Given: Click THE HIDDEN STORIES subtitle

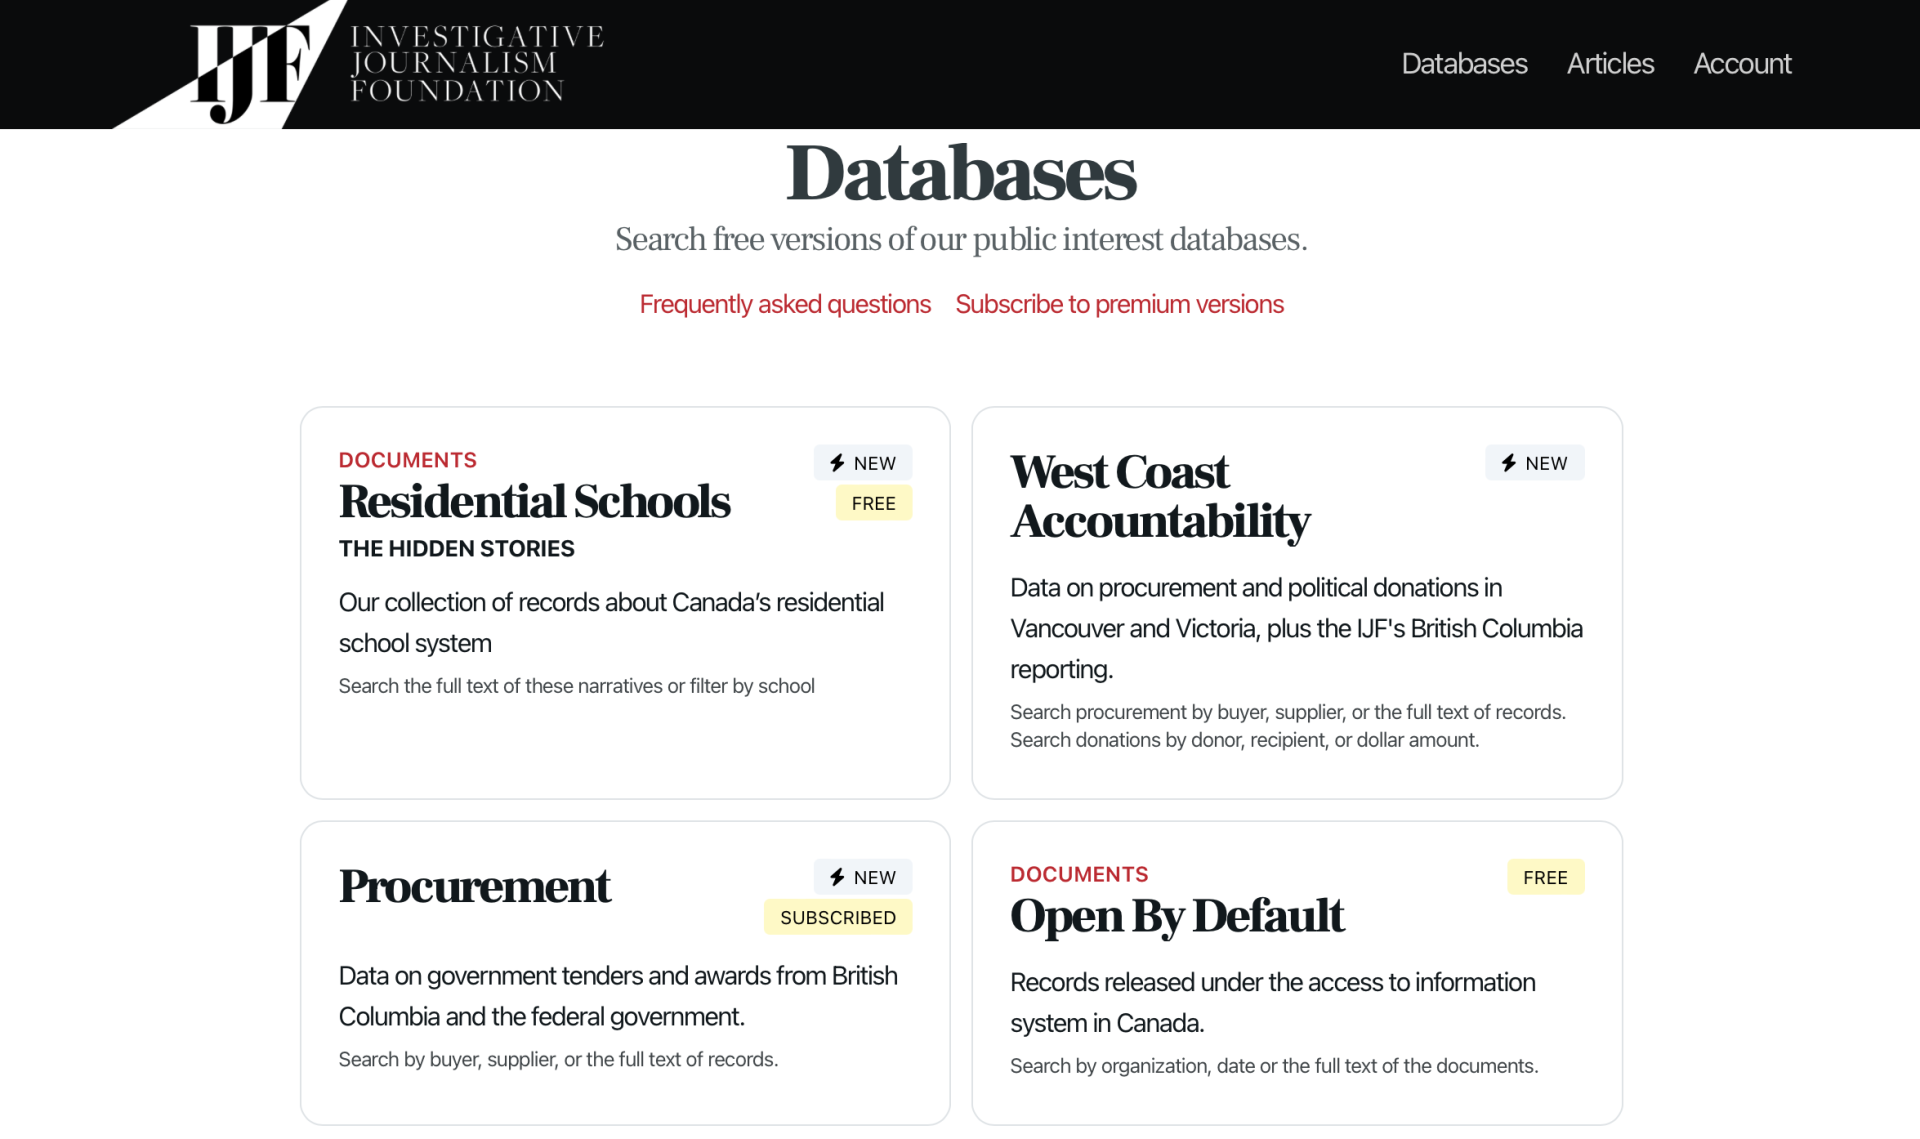Looking at the screenshot, I should click(456, 548).
